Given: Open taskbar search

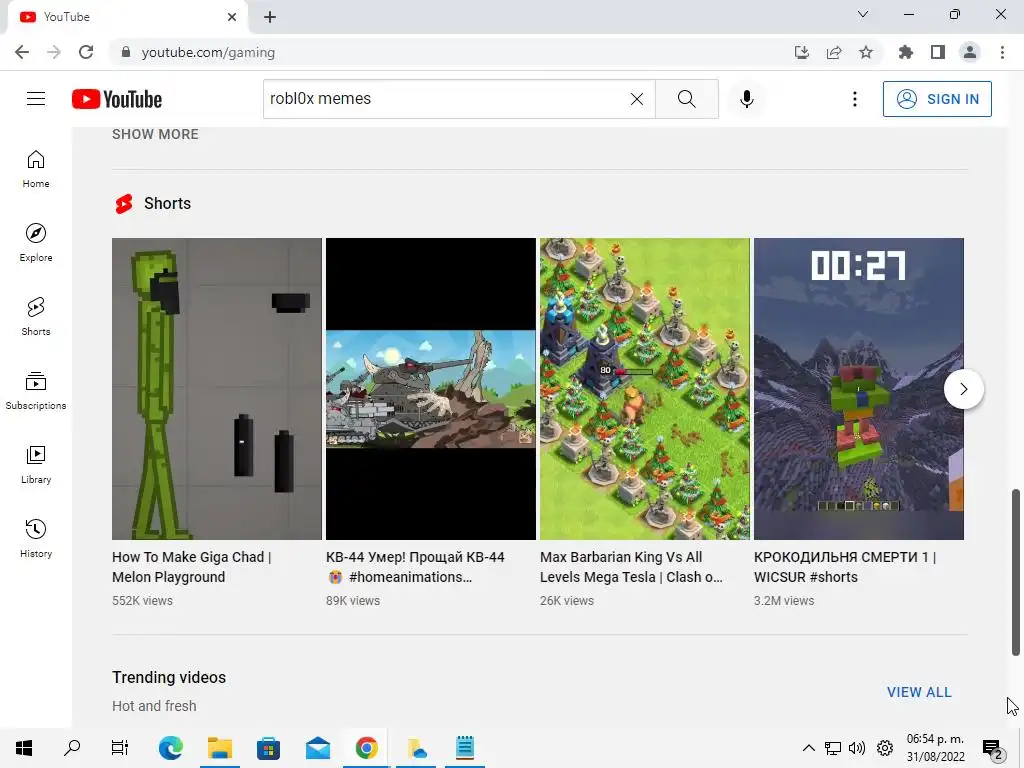Looking at the screenshot, I should (72, 748).
